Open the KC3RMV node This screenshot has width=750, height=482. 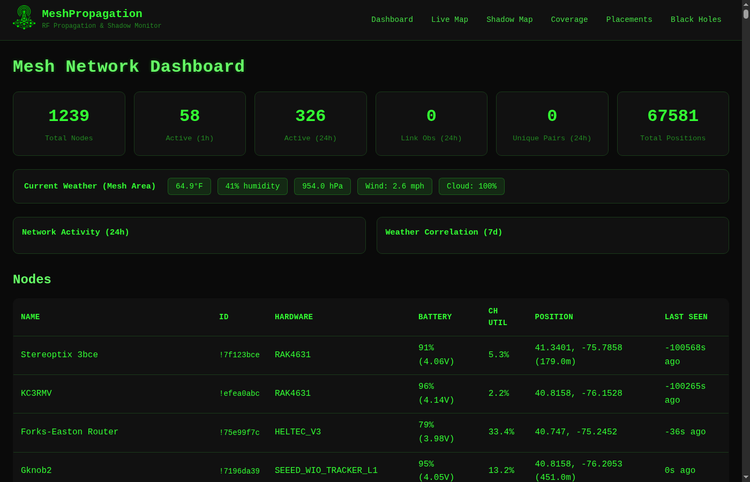point(36,394)
